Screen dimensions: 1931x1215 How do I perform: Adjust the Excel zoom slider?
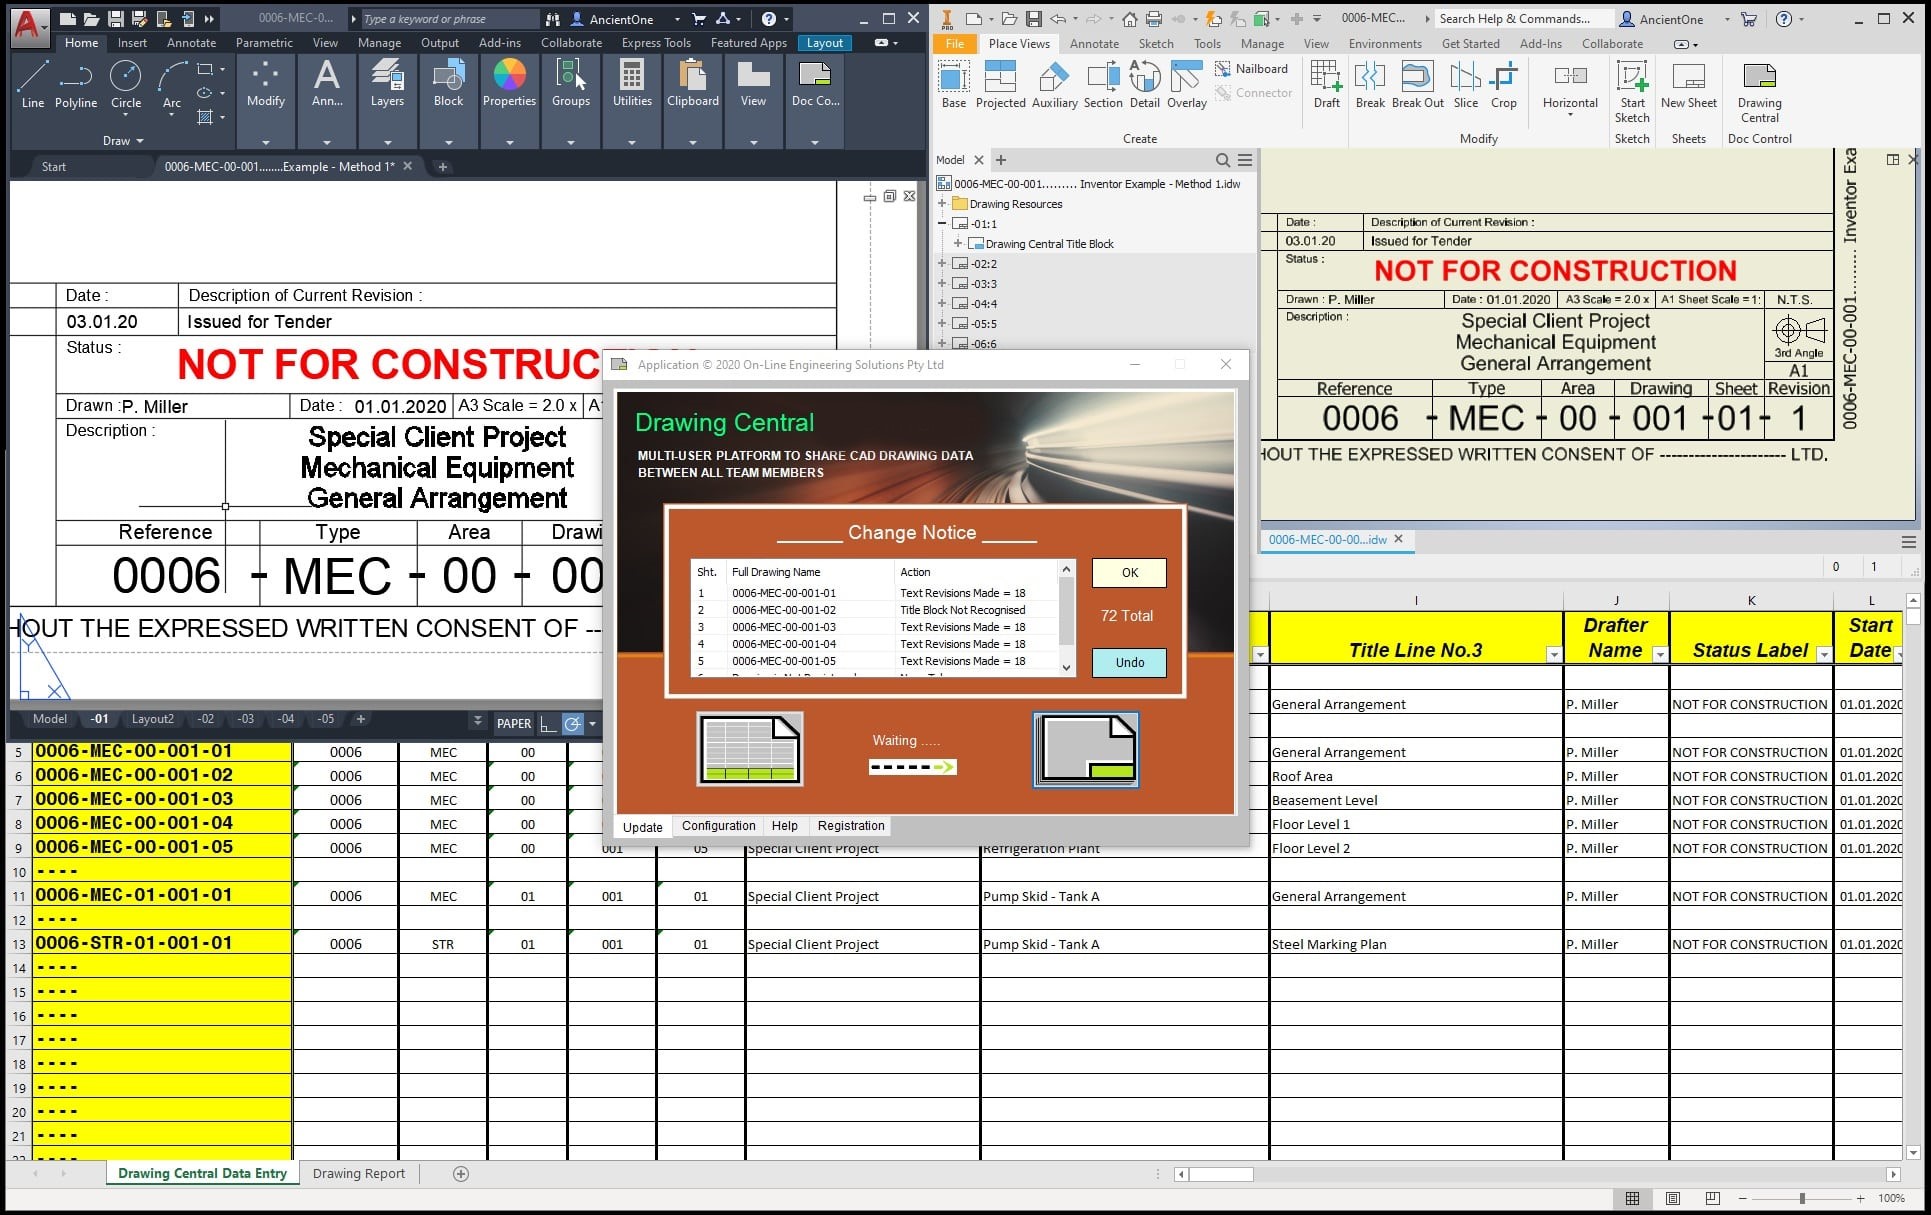tap(1802, 1198)
